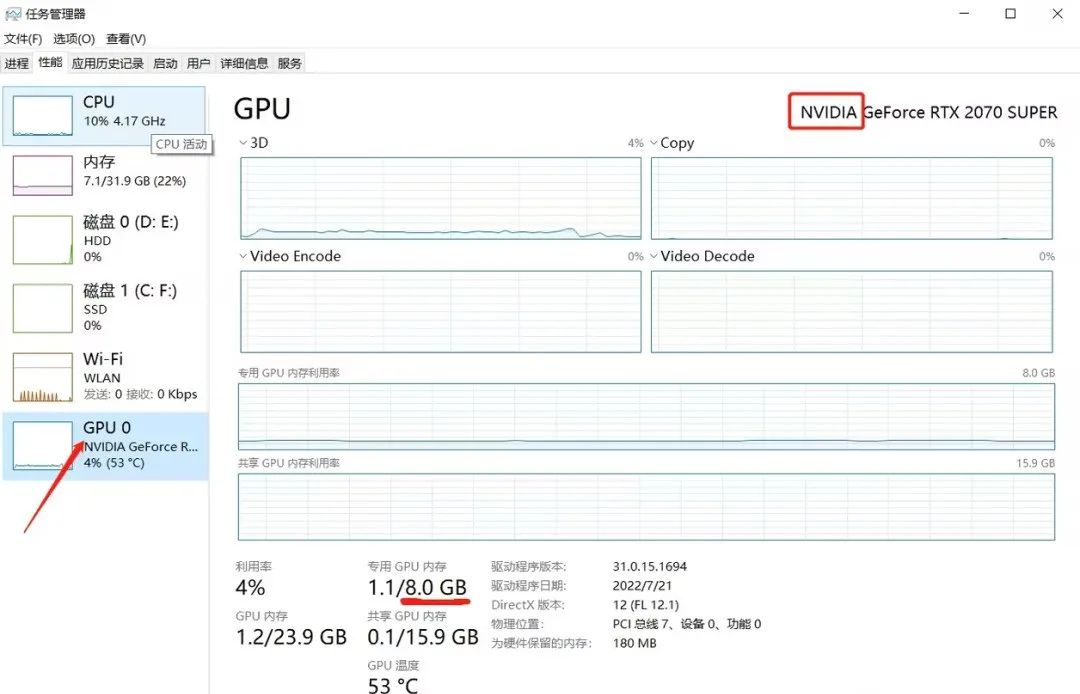Switch to the 服务 tab
The height and width of the screenshot is (694, 1080).
[x=289, y=63]
